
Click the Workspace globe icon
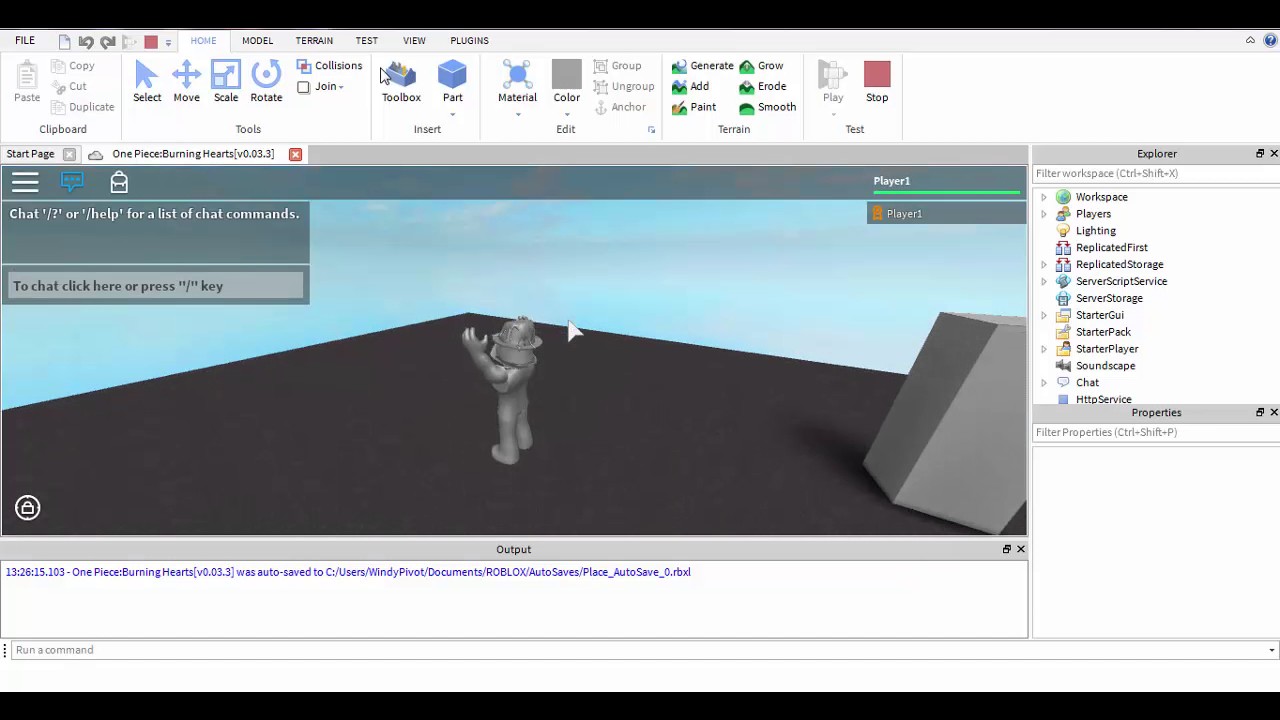coord(1064,197)
